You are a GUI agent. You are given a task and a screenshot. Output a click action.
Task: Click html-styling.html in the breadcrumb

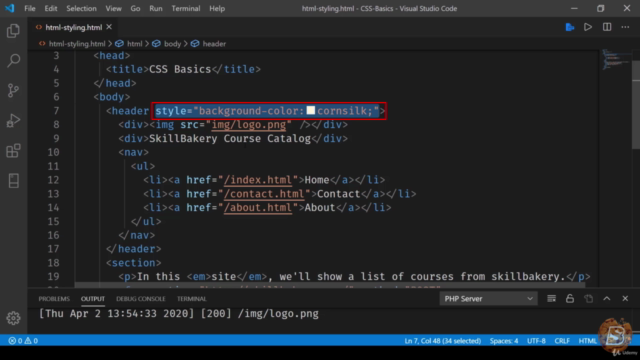(x=77, y=44)
